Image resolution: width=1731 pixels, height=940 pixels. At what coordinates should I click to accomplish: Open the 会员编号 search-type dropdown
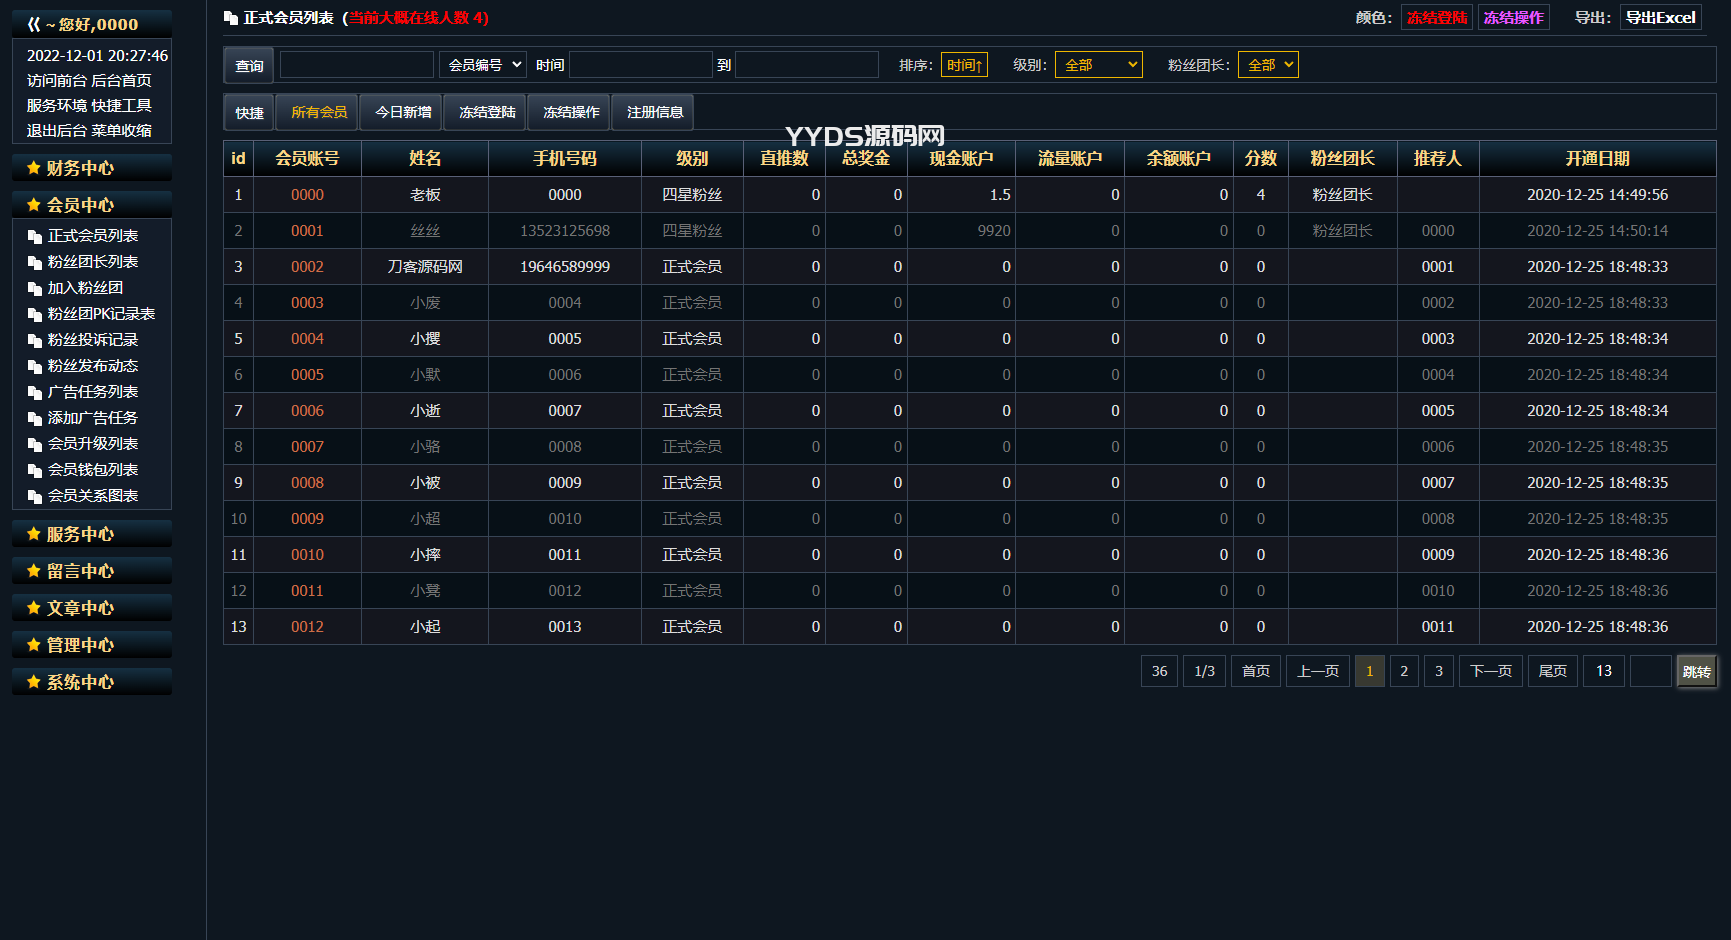tap(483, 65)
